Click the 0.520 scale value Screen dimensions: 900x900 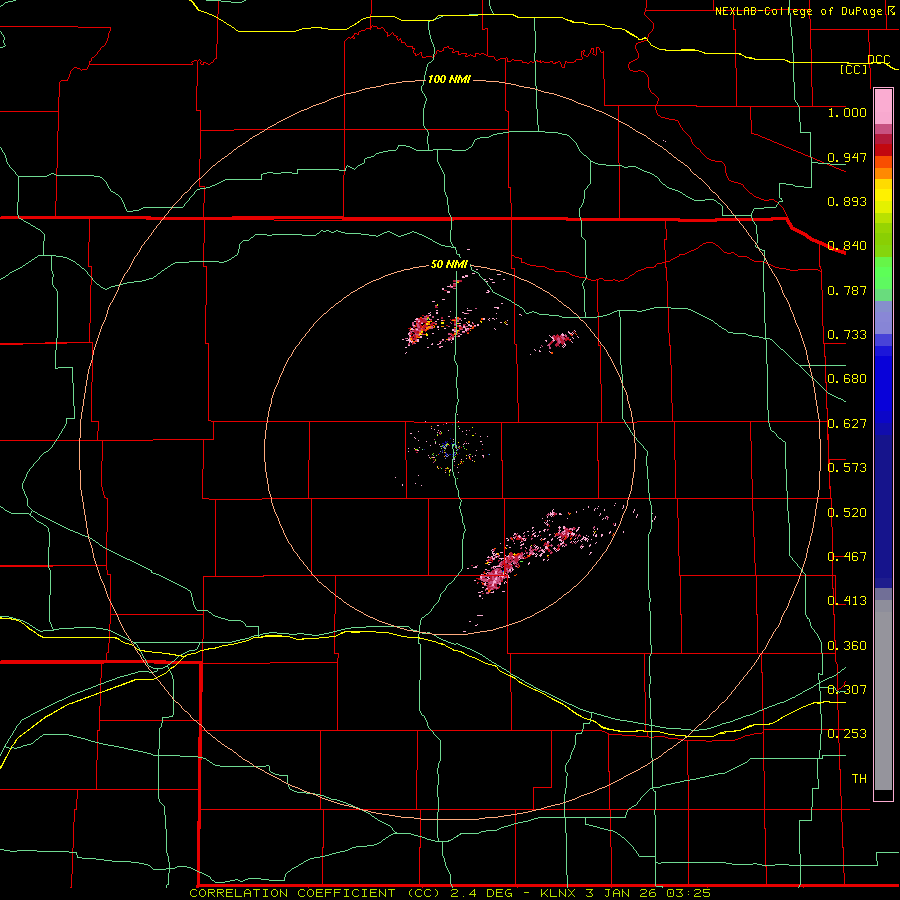847,513
